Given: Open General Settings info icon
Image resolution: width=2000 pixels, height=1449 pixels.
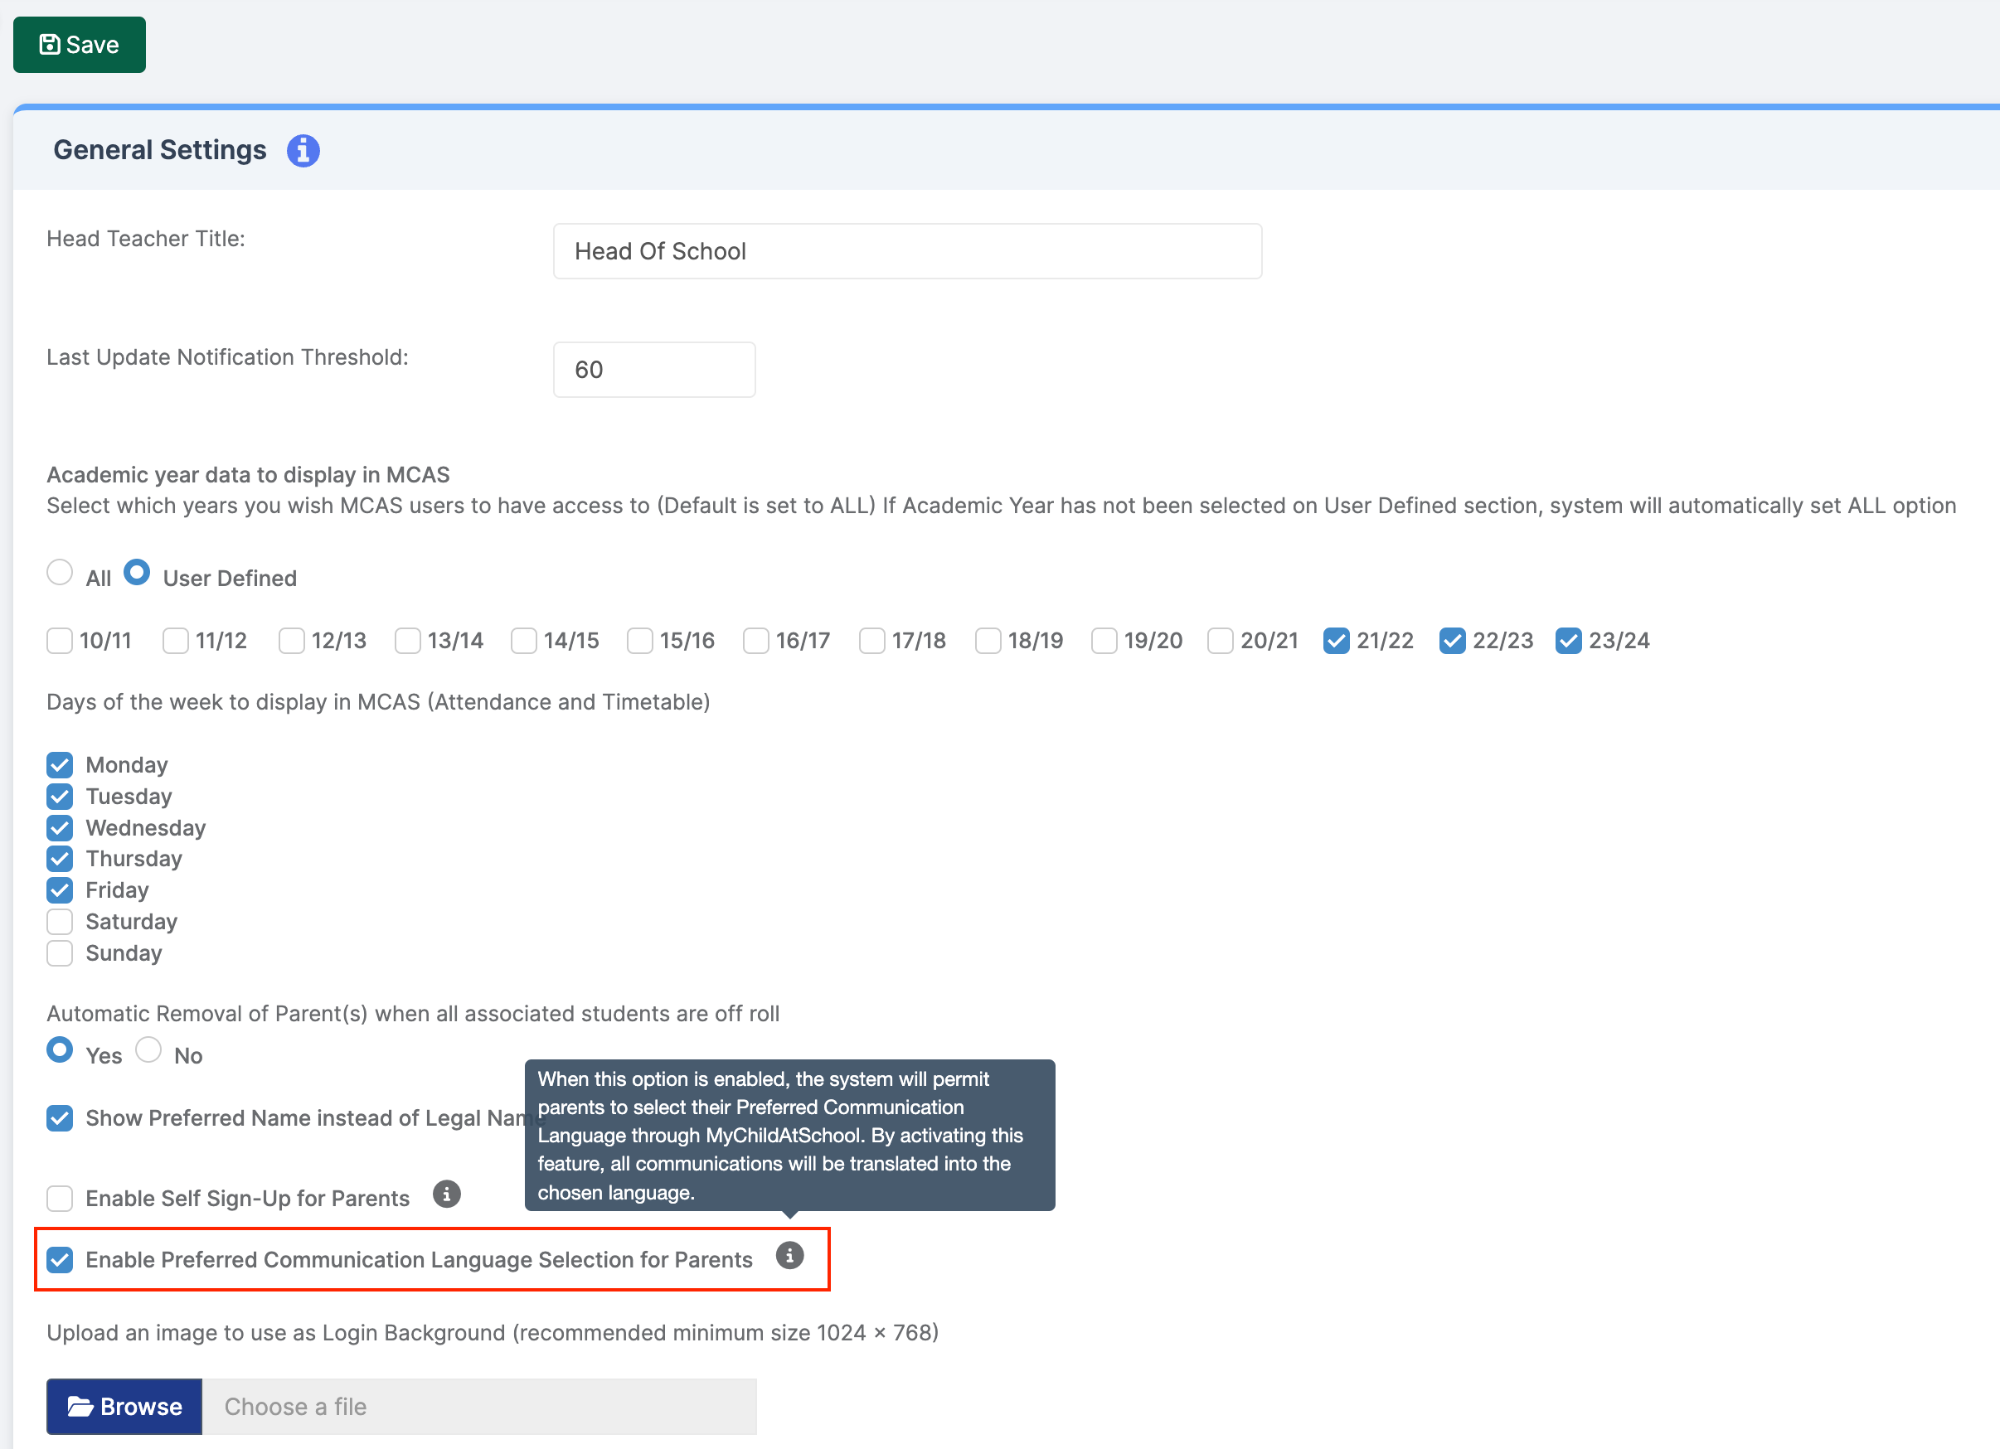Looking at the screenshot, I should (303, 151).
